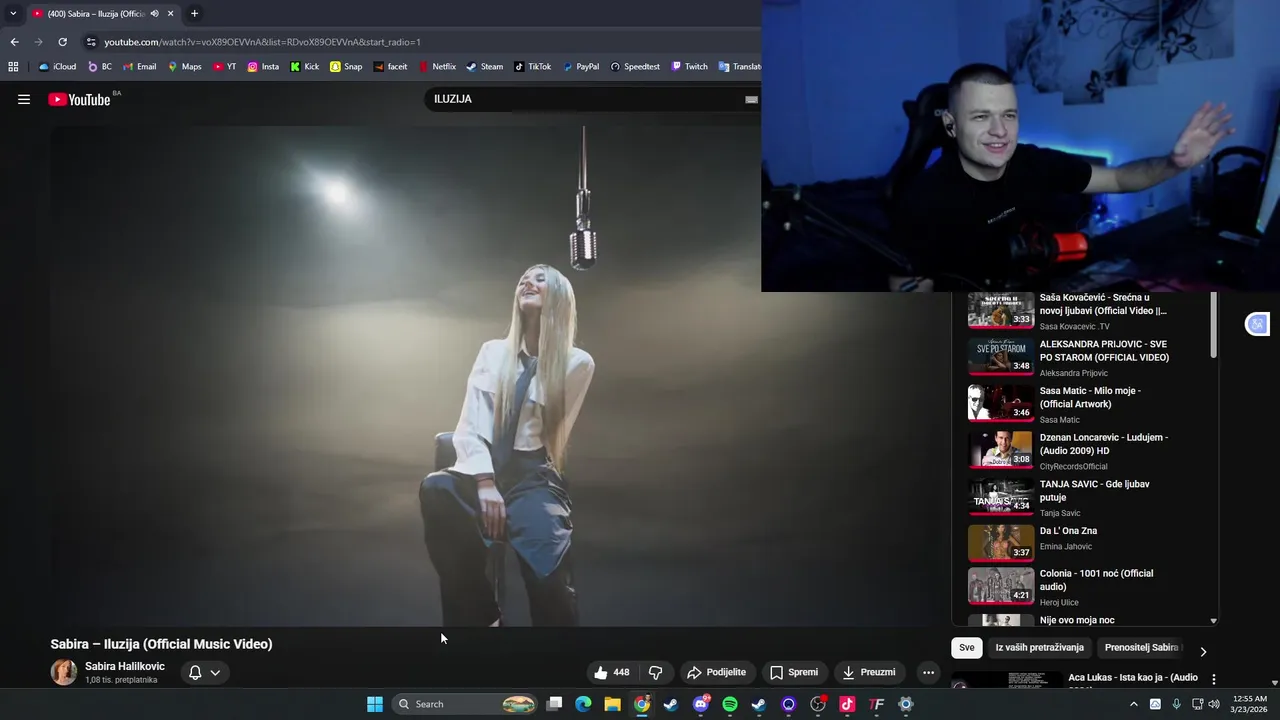1280x720 pixels.
Task: Open the PayPal bookmark
Action: coord(581,67)
